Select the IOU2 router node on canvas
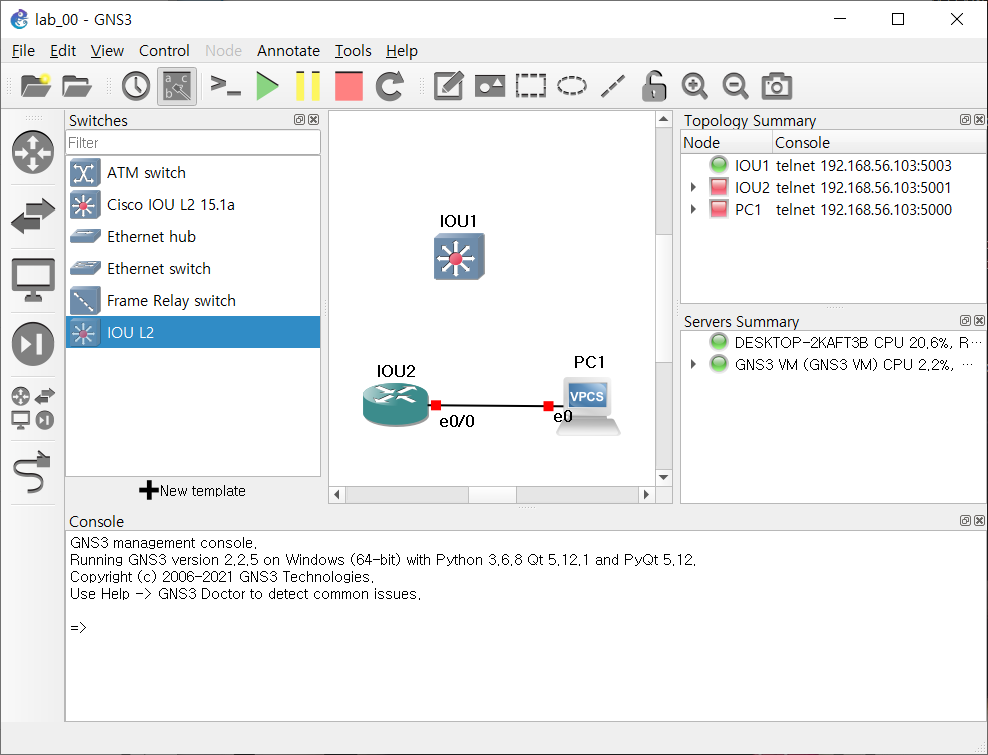Screen dimensions: 988x755 396,405
